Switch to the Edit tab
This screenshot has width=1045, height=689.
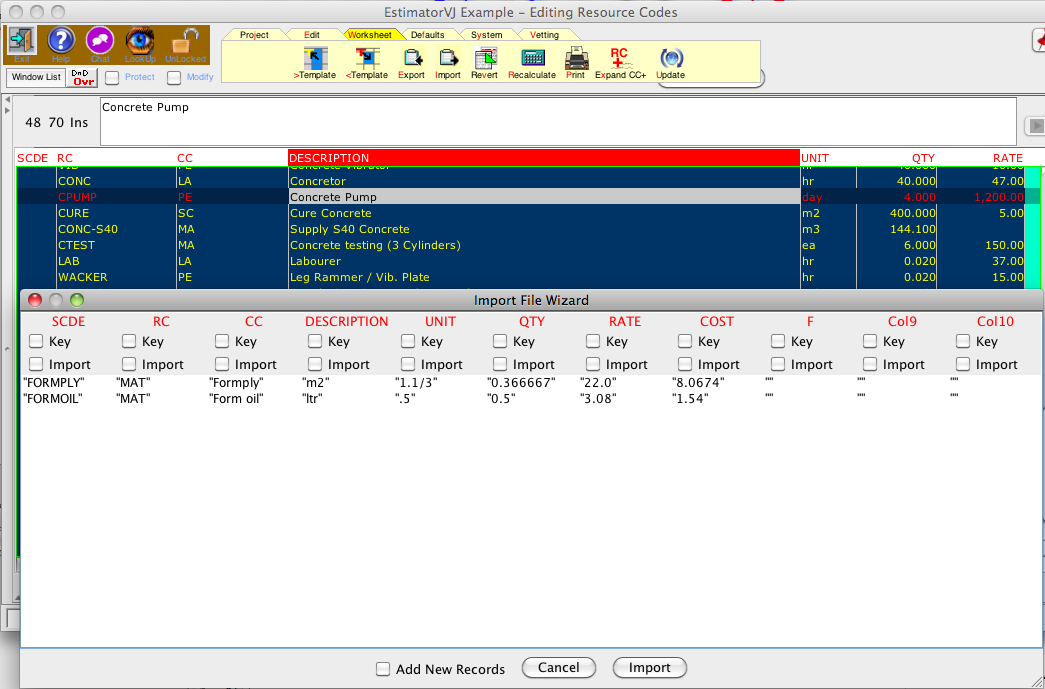click(x=311, y=35)
